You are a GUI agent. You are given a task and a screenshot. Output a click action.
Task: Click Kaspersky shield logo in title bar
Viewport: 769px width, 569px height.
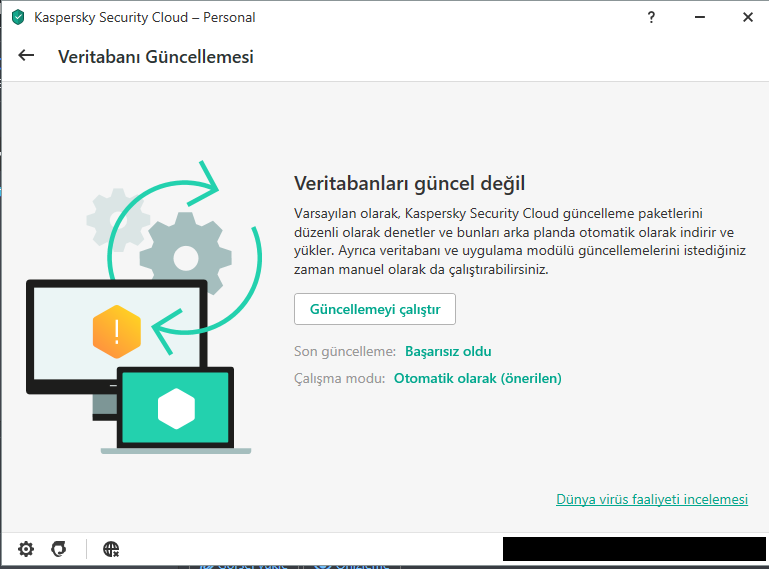pyautogui.click(x=18, y=18)
